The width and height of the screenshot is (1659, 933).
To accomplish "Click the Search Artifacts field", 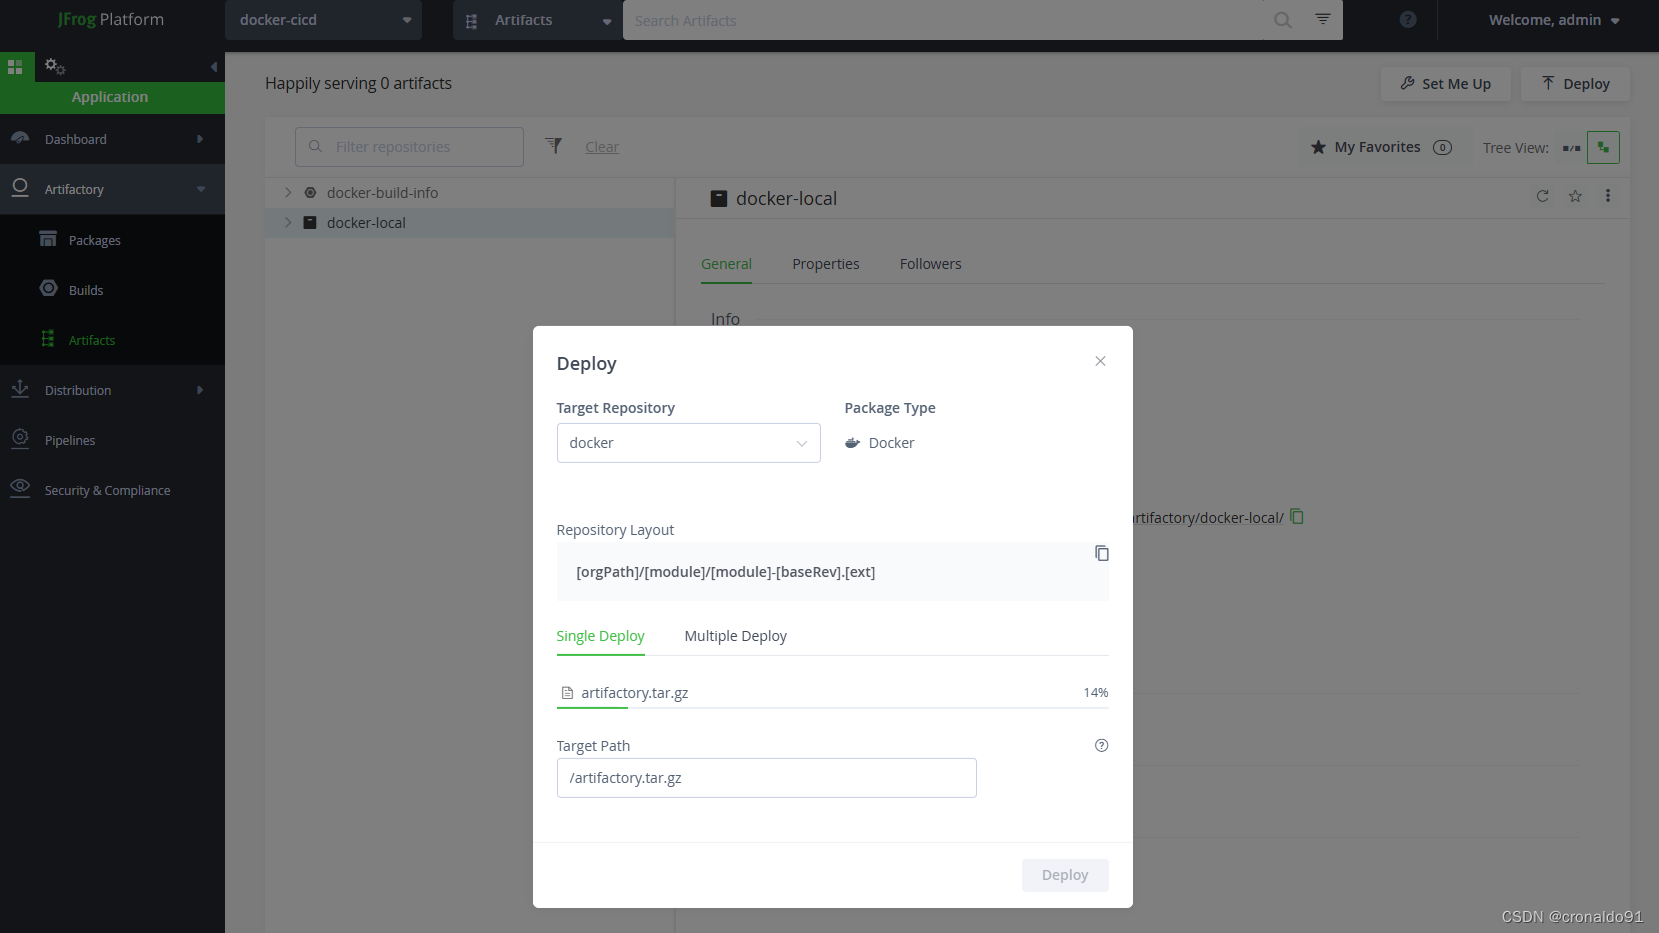I will [x=942, y=20].
